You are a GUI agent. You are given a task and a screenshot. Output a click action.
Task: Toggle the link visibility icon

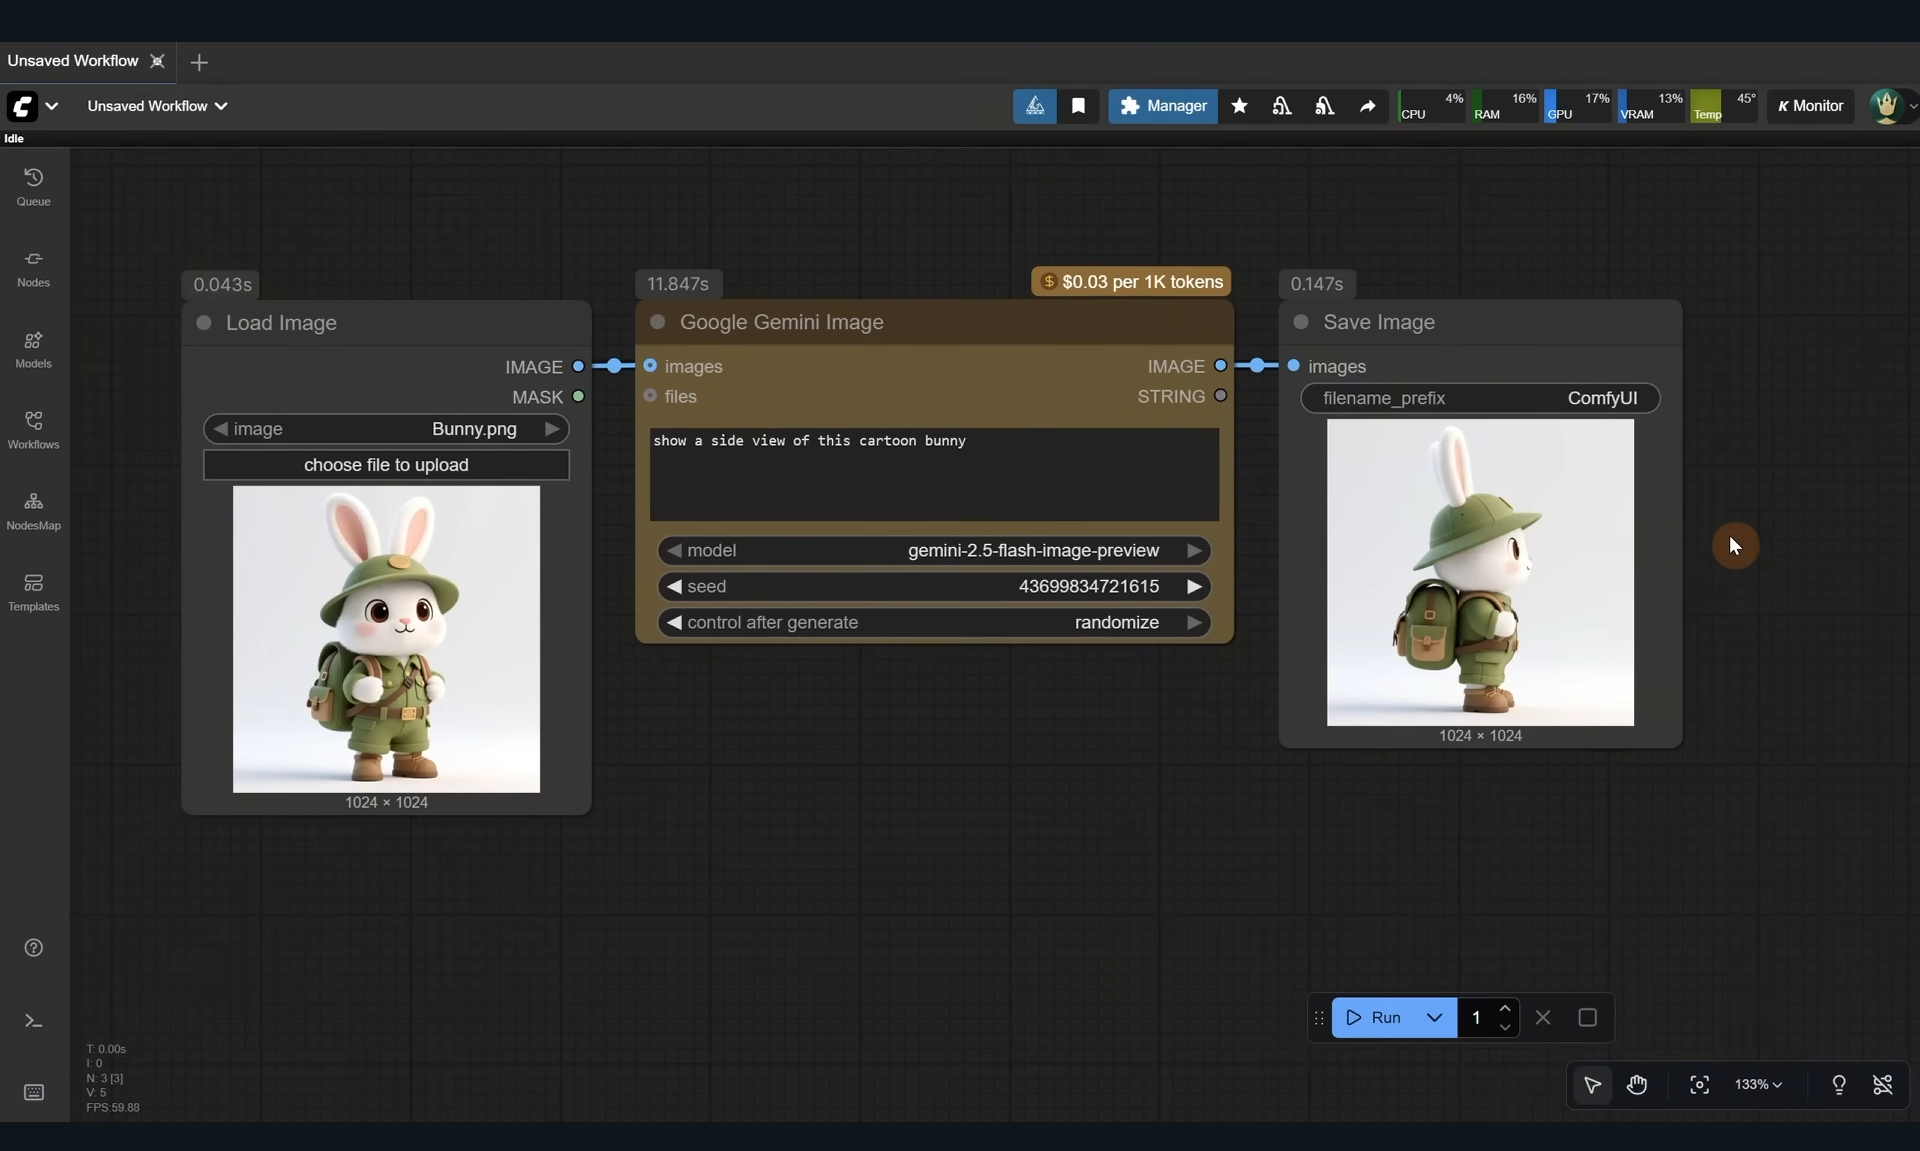pos(1883,1085)
